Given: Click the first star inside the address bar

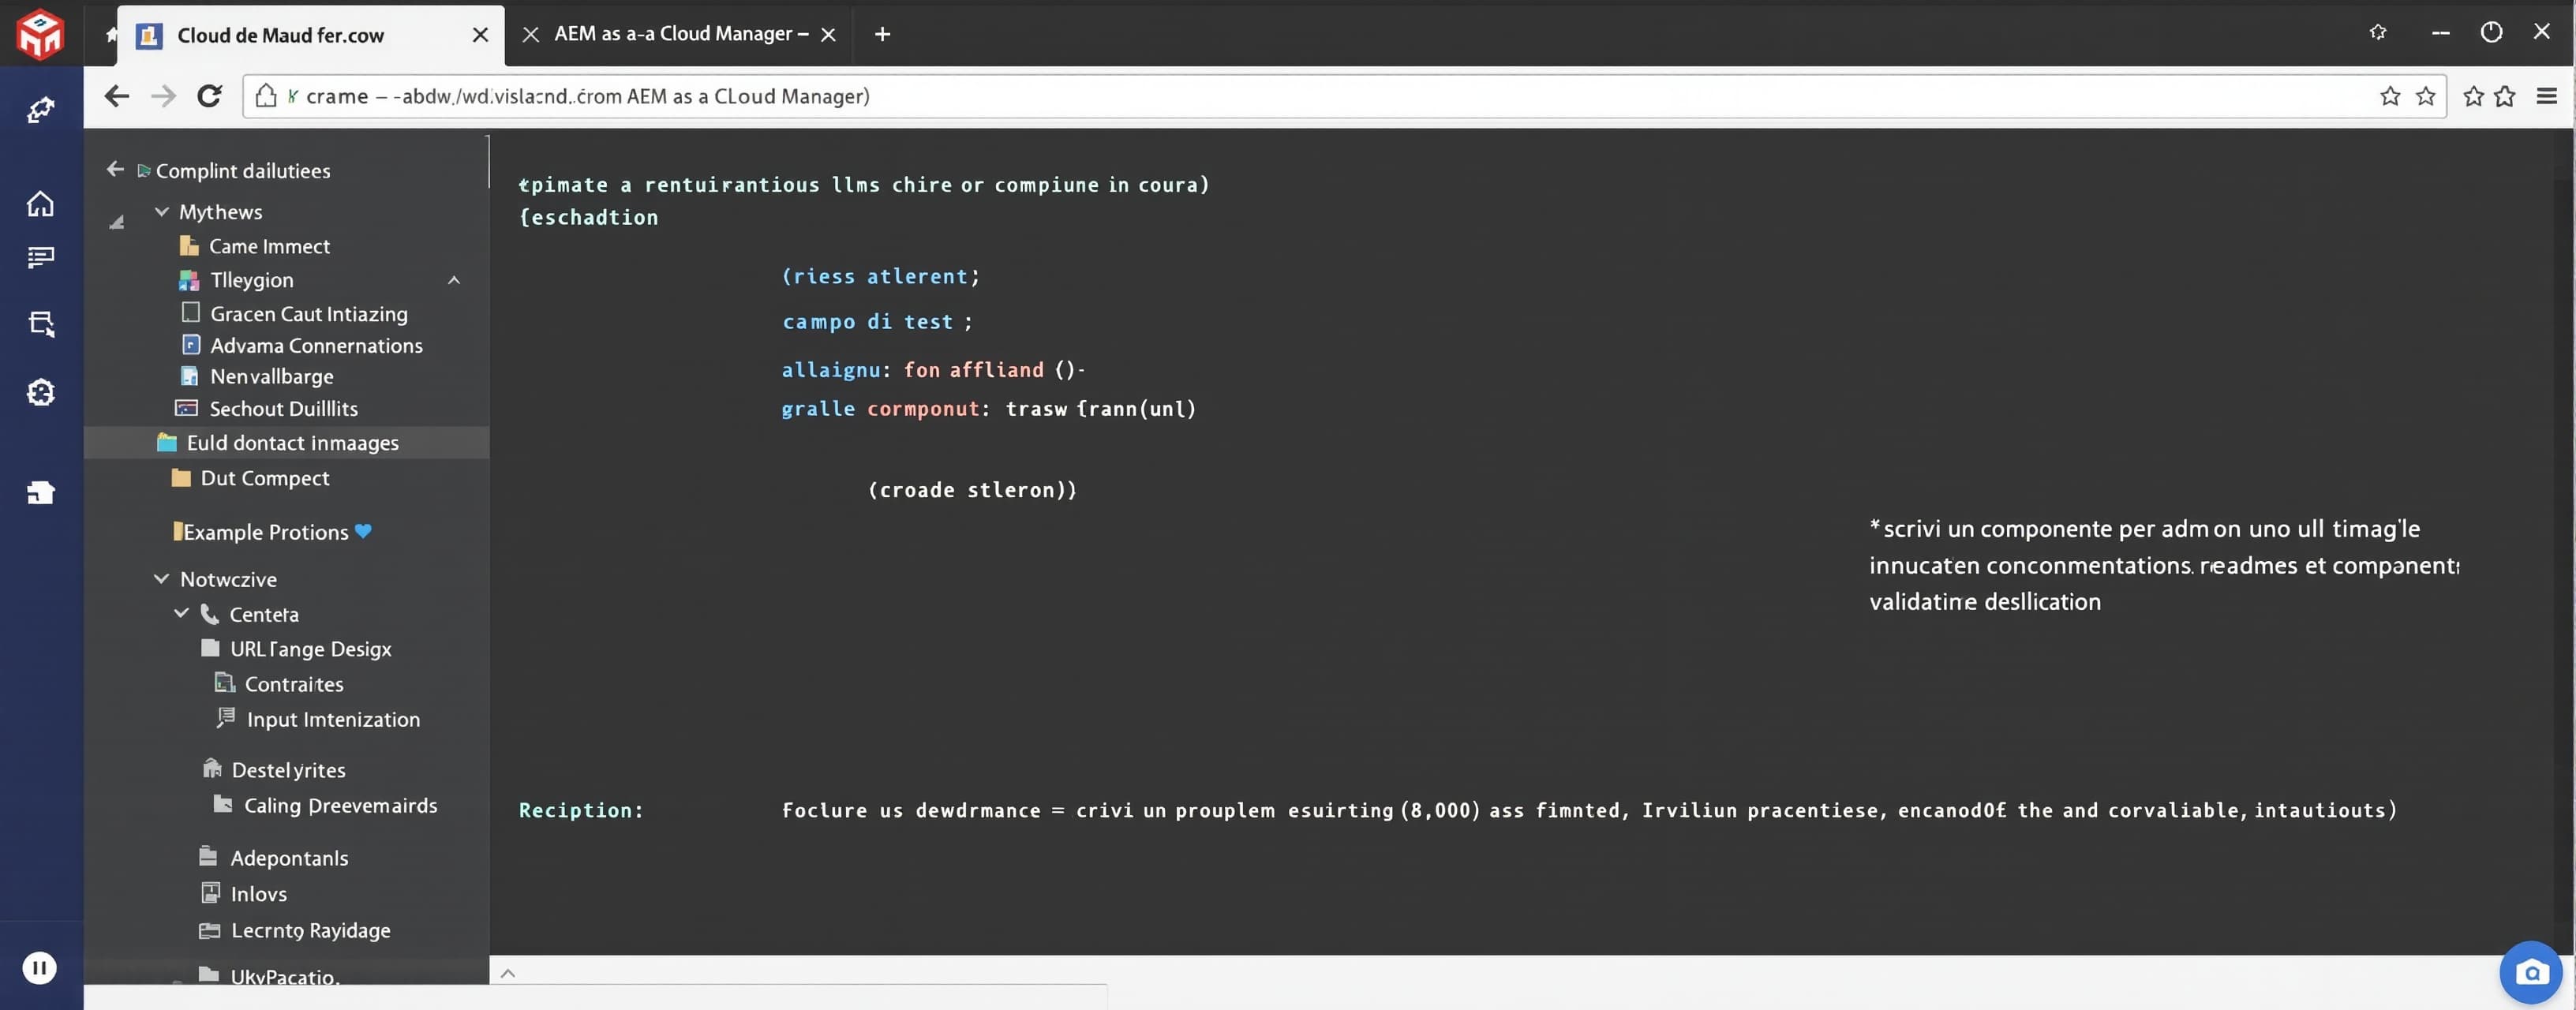Looking at the screenshot, I should pos(2390,96).
